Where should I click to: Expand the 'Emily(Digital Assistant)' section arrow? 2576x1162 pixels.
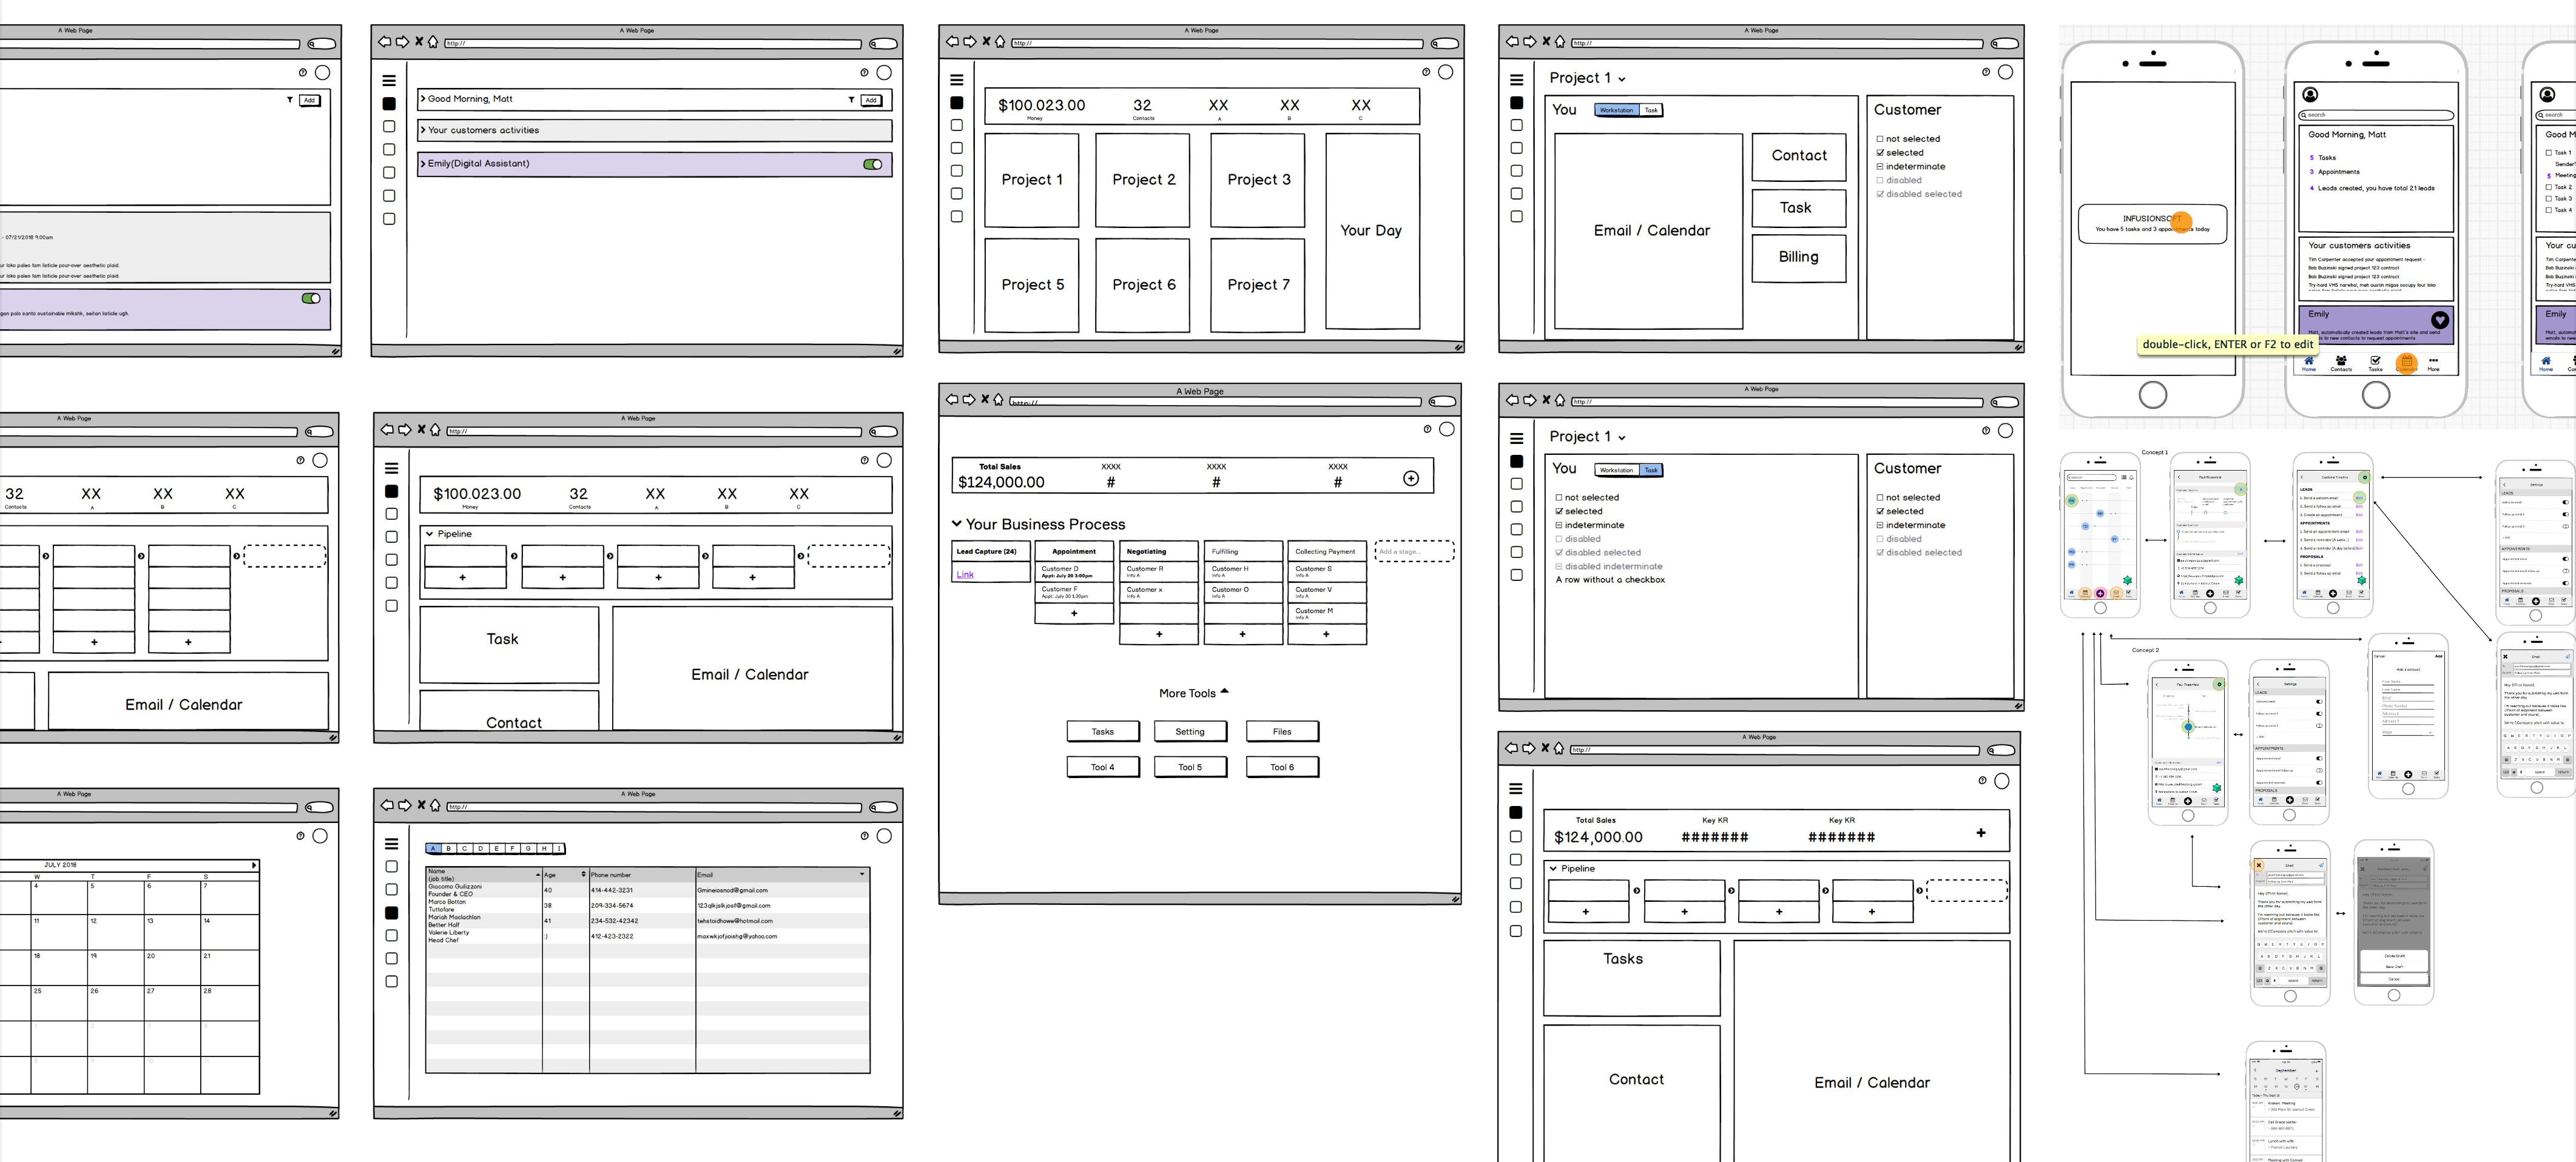pyautogui.click(x=423, y=163)
